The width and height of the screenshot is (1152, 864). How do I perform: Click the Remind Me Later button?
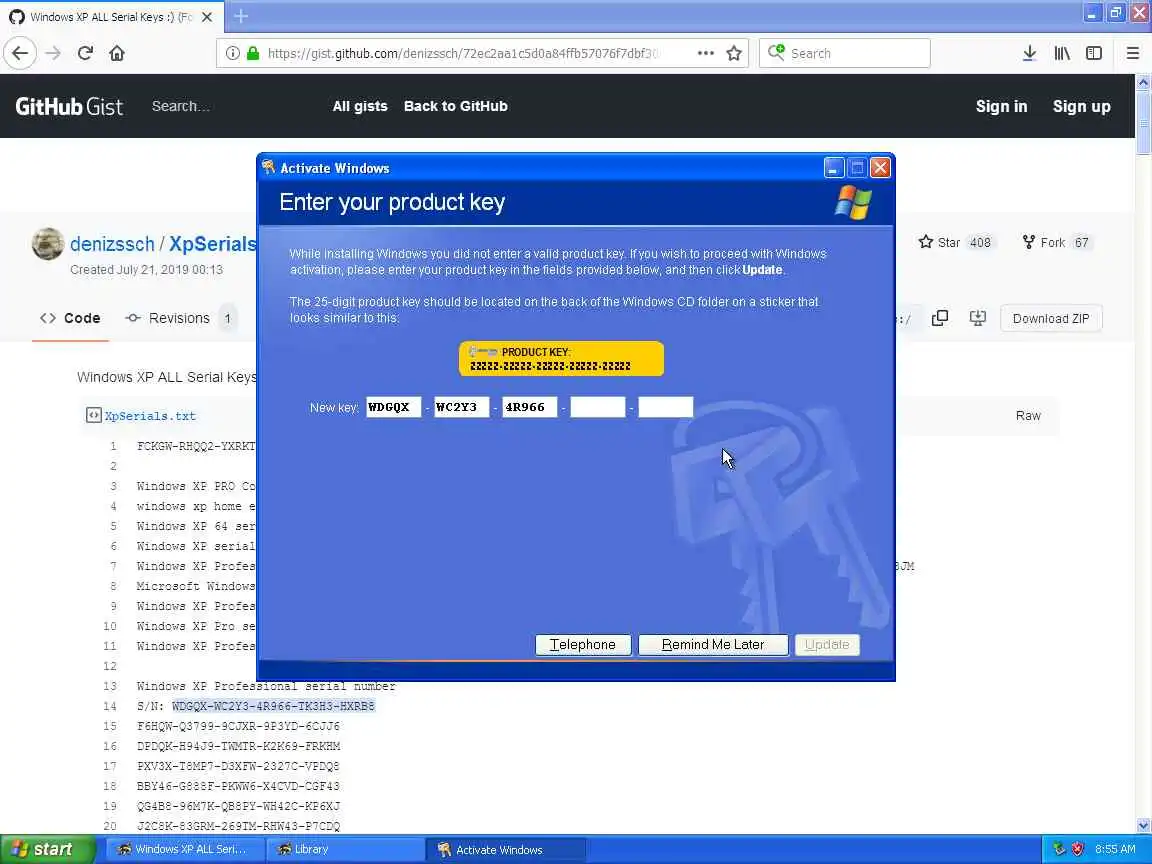point(713,644)
